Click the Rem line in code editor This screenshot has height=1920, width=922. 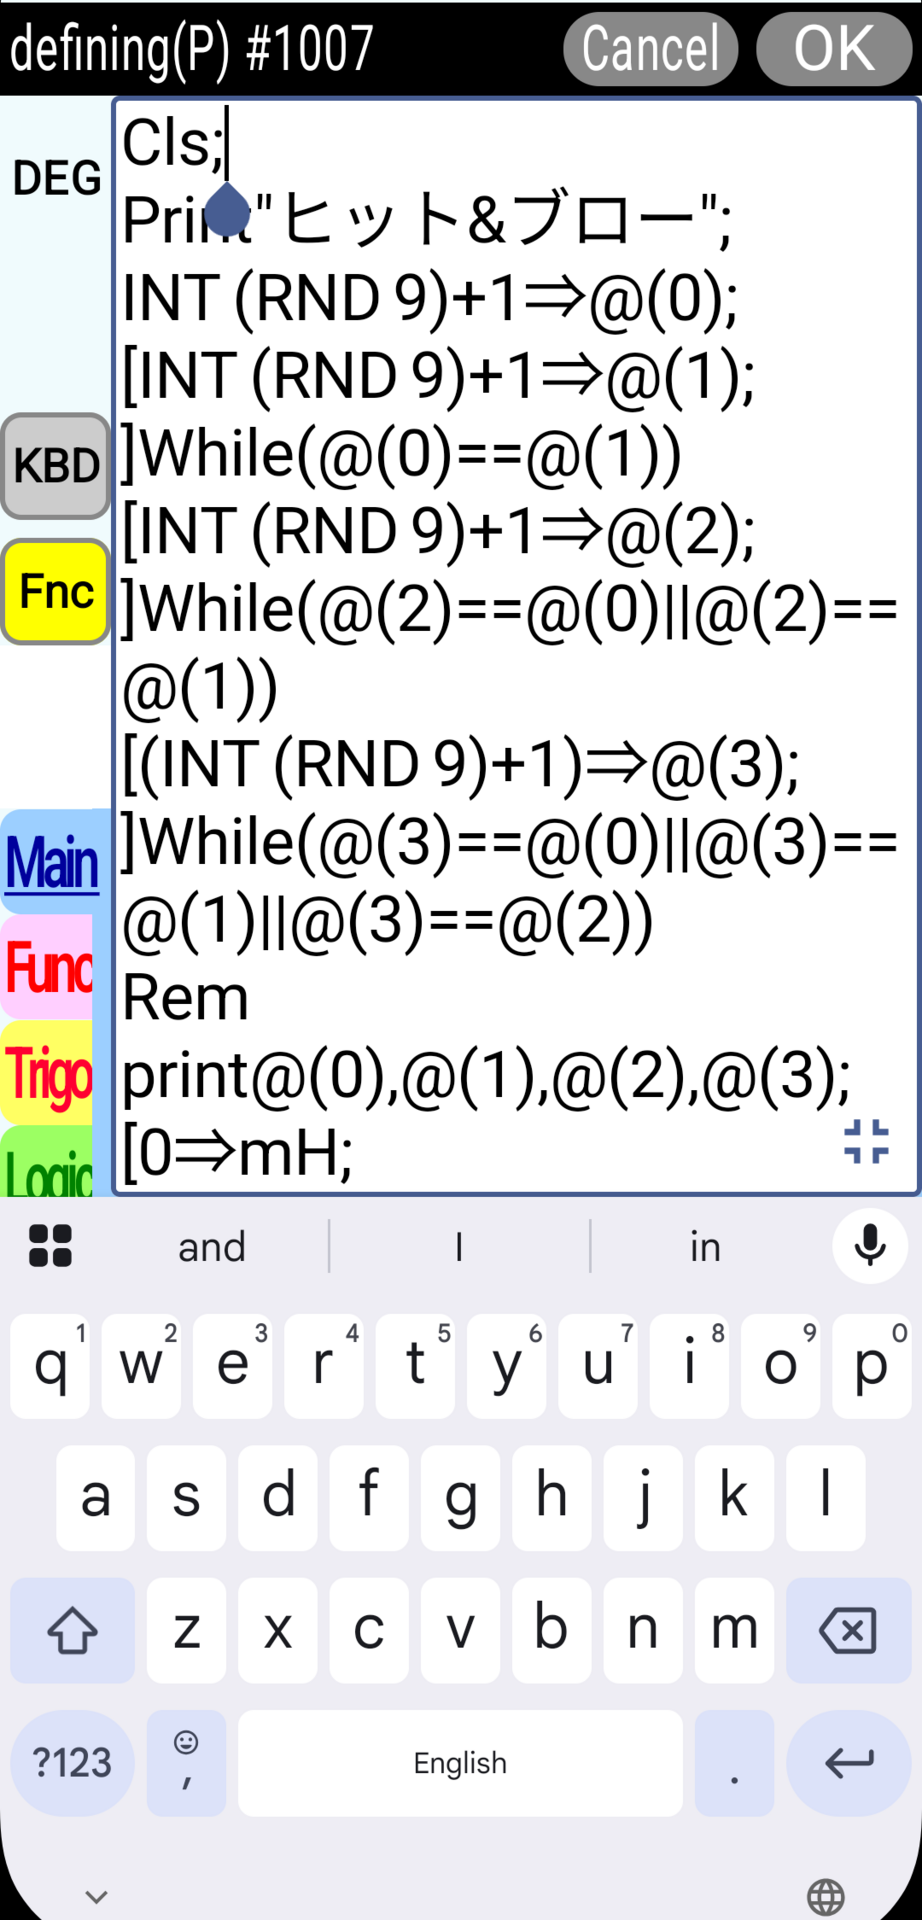(186, 998)
